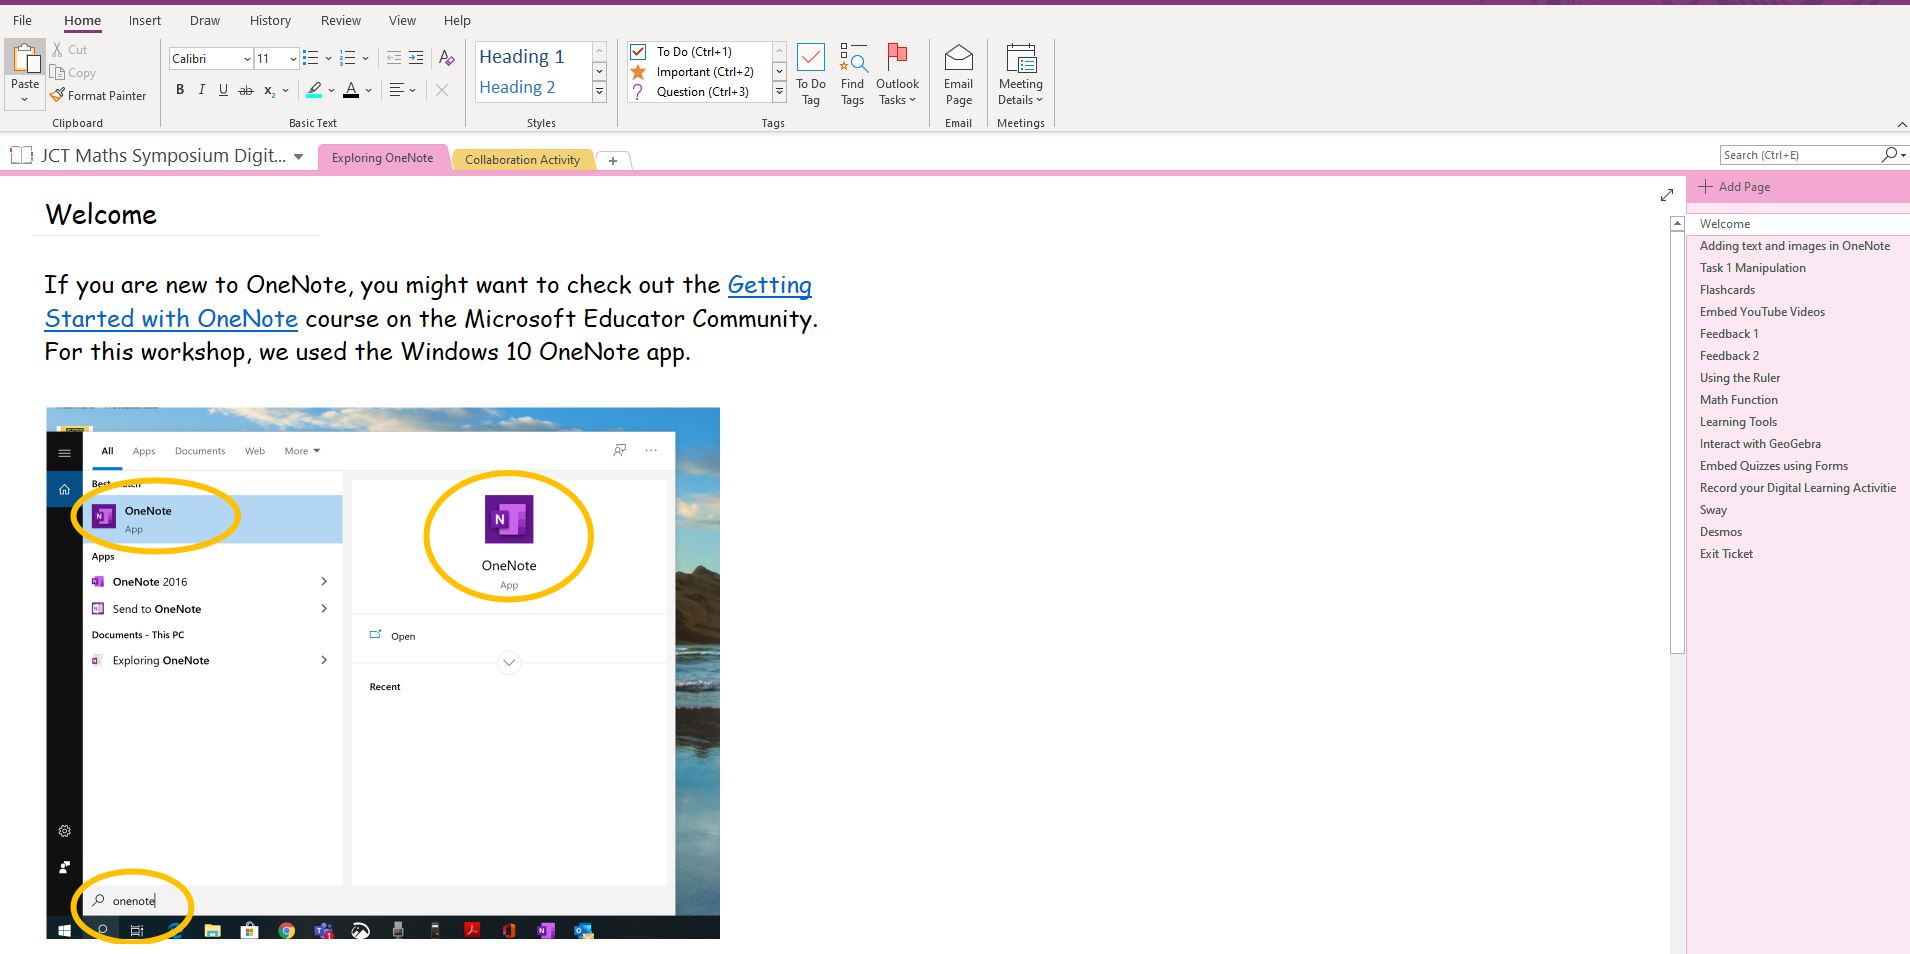Expand the Tags gallery More arrow
Viewport: 1910px width, 954px height.
point(779,92)
